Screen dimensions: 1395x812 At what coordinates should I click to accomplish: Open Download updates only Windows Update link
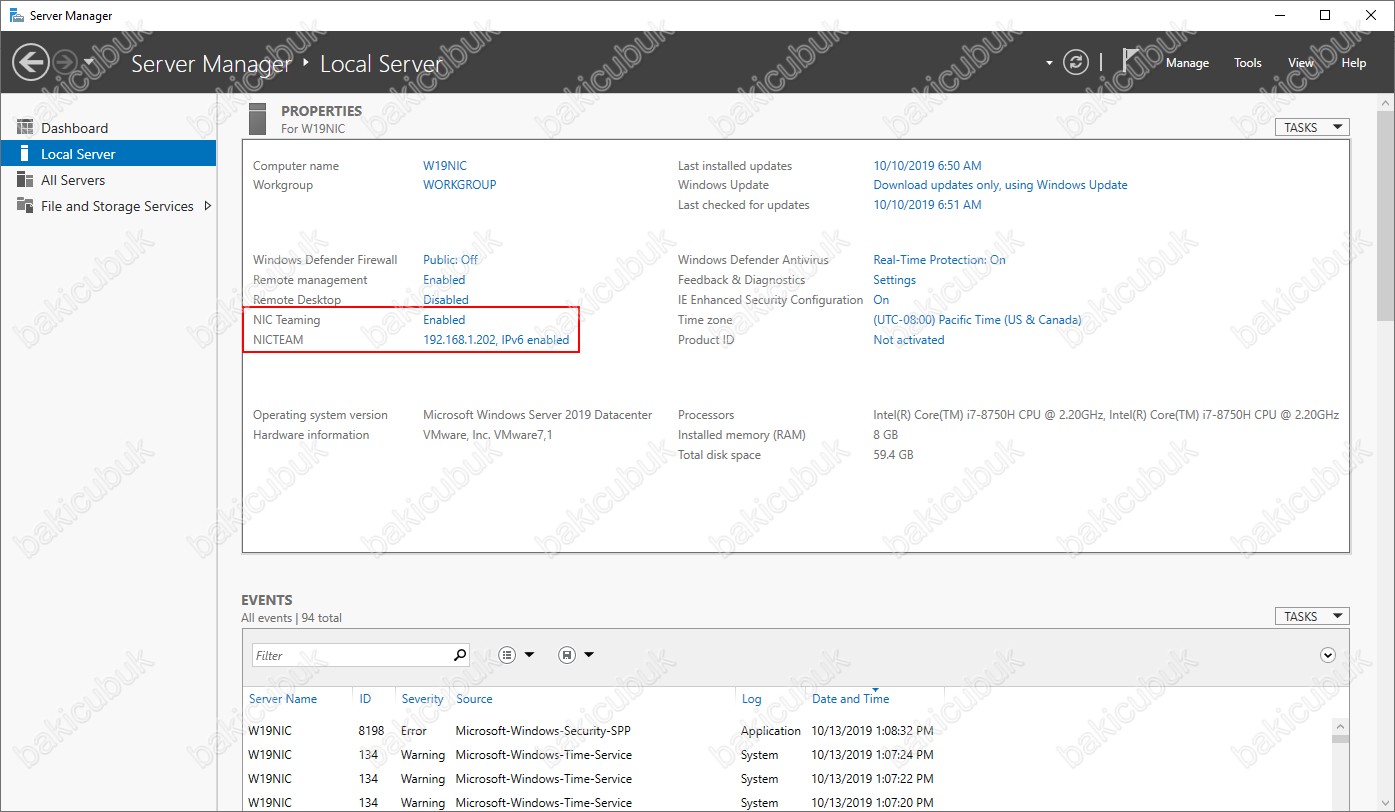1001,185
